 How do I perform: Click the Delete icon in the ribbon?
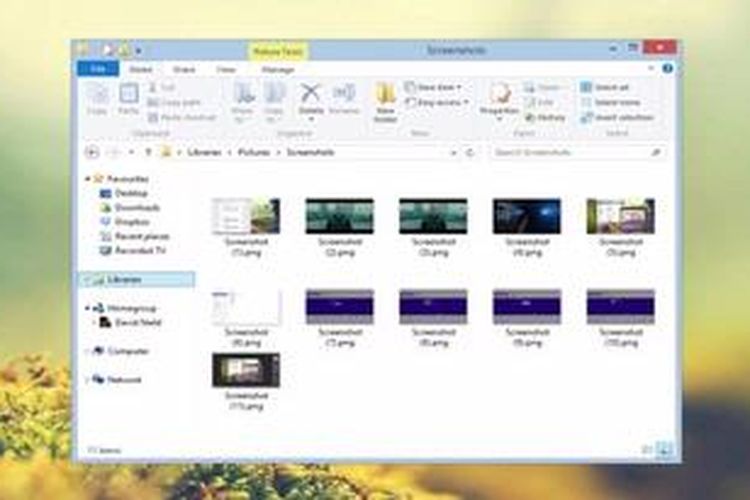pyautogui.click(x=310, y=98)
